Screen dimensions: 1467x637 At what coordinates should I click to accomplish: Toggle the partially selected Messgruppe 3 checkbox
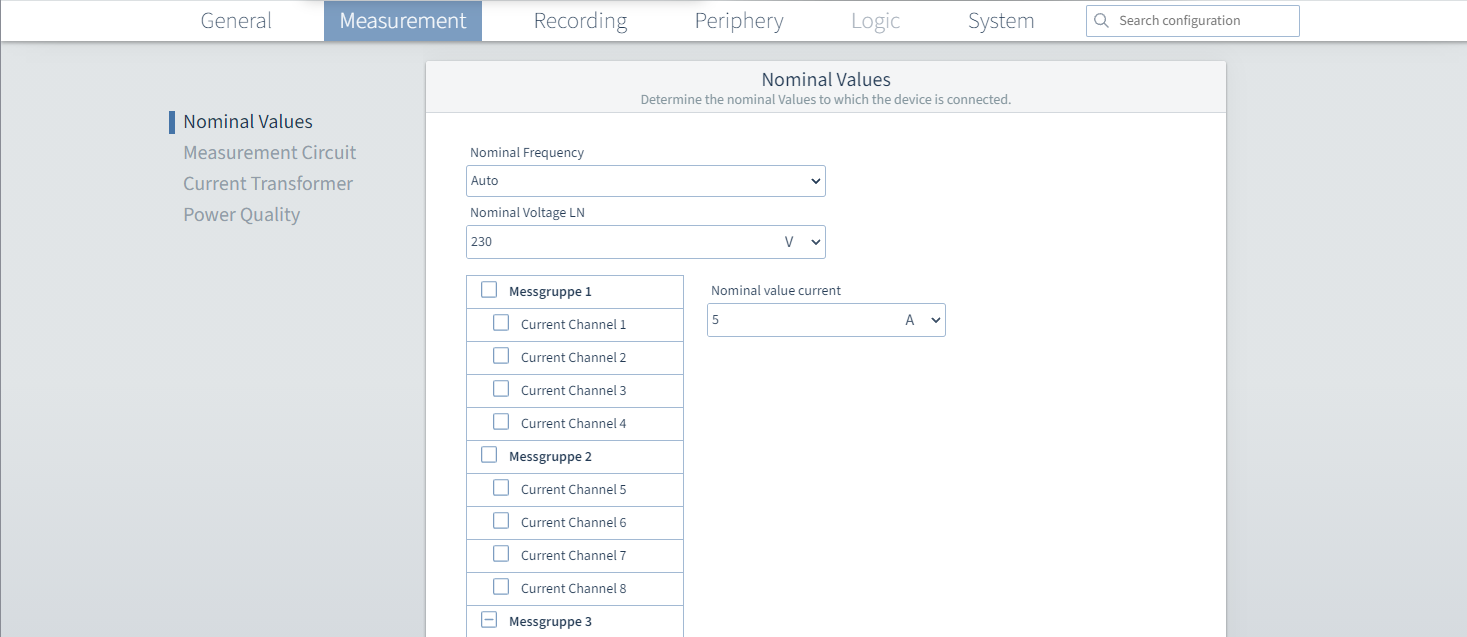(x=489, y=620)
